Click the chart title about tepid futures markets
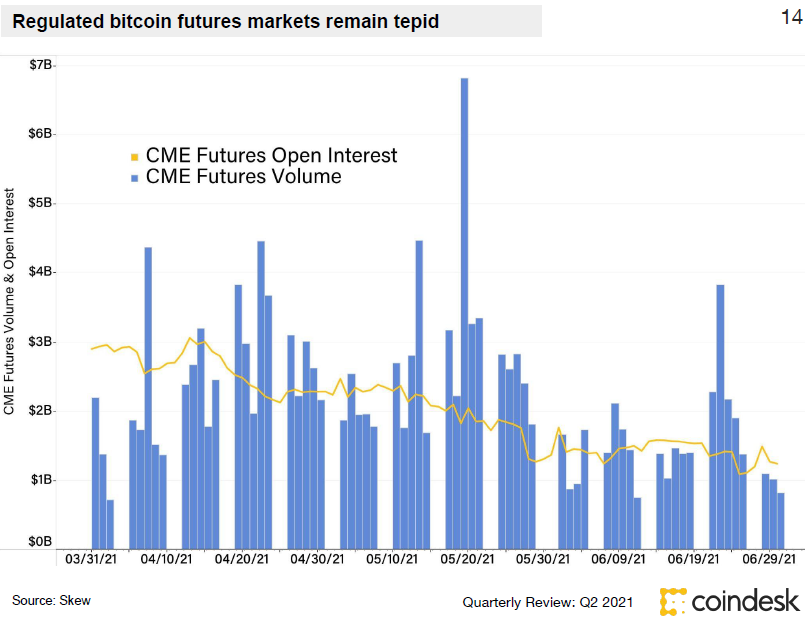Viewport: 806px width, 621px height. (225, 21)
